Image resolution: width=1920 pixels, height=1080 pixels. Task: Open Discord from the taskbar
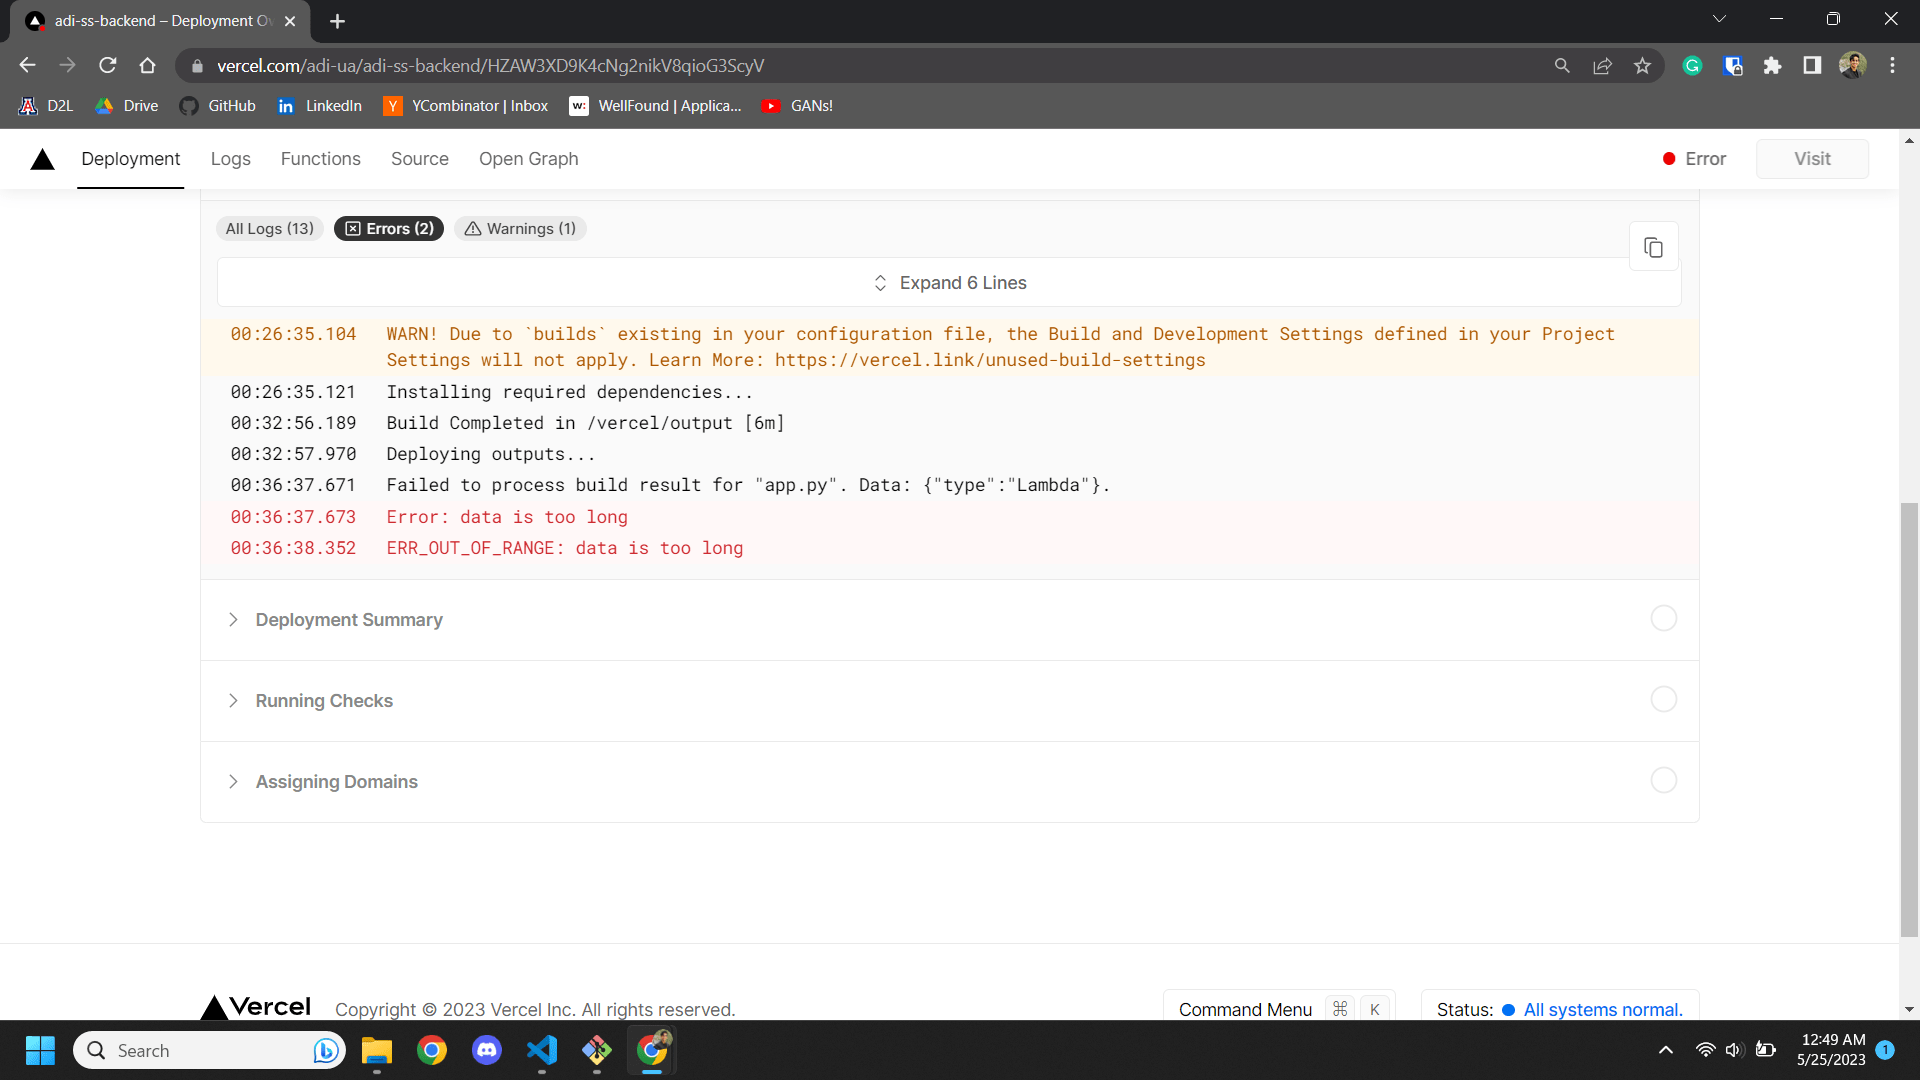pos(486,1050)
